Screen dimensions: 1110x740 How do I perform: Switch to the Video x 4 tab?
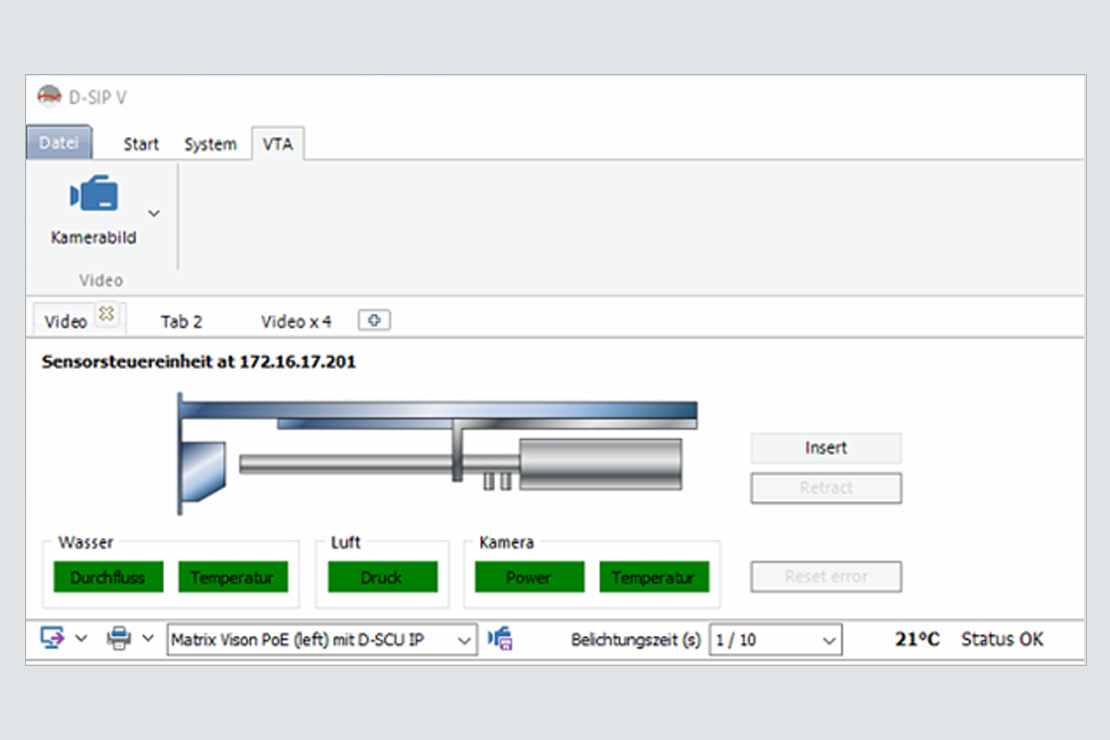296,321
